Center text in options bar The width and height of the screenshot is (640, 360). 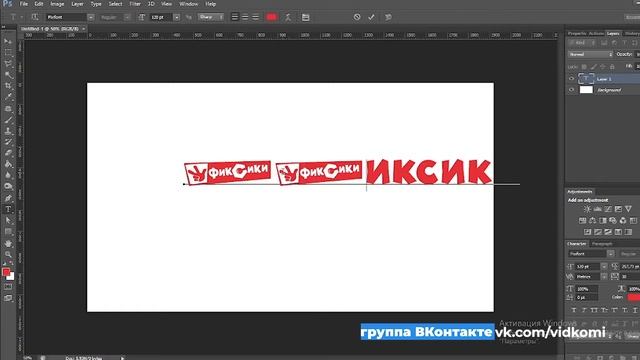tap(245, 17)
